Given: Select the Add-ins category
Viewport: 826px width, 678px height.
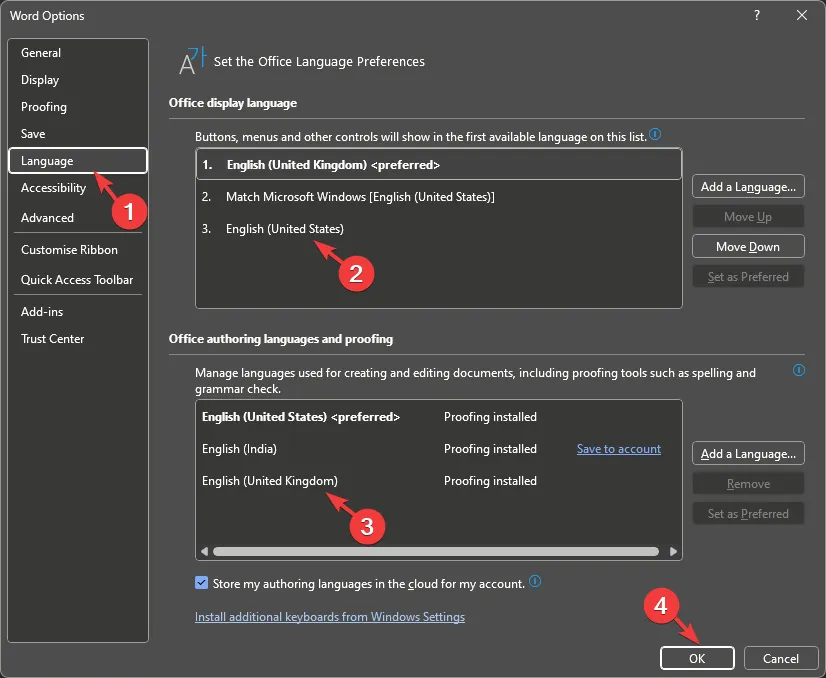Looking at the screenshot, I should point(77,312).
